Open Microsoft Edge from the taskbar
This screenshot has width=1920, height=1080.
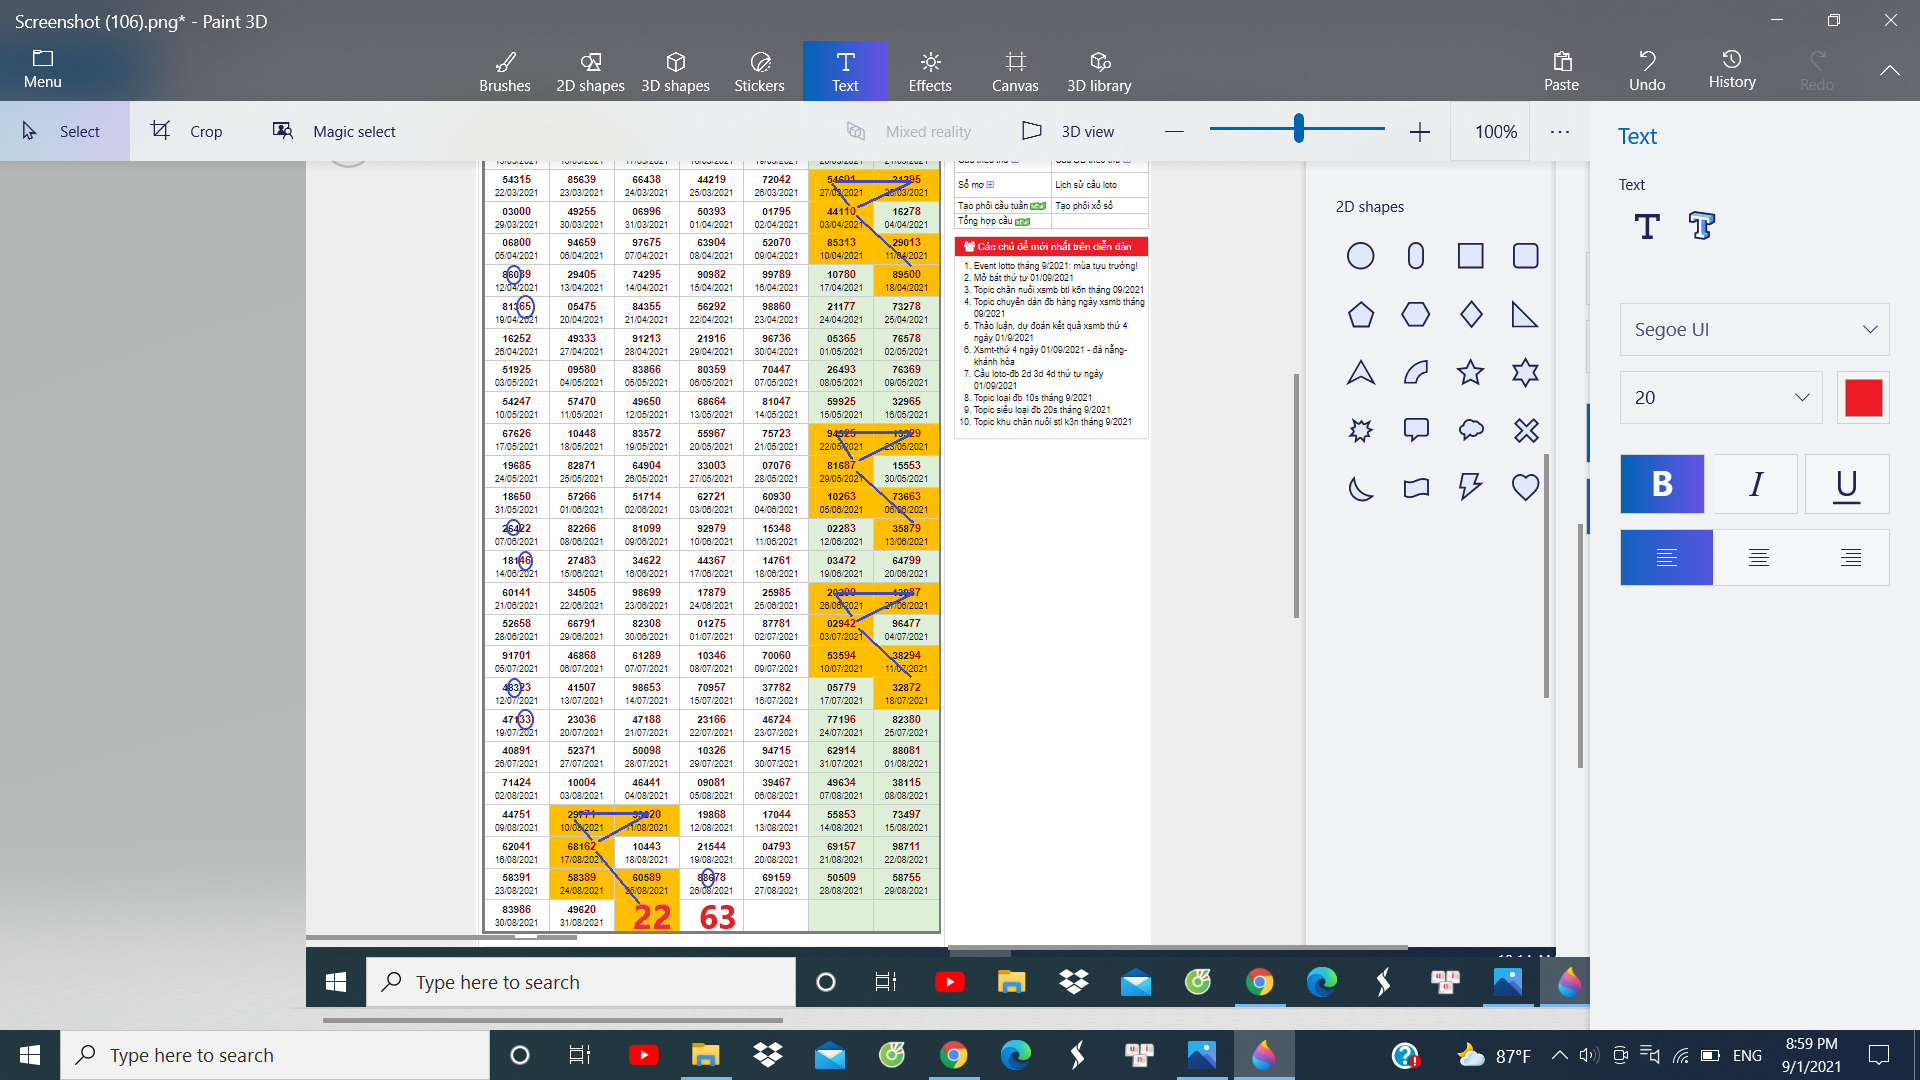[x=1016, y=1055]
